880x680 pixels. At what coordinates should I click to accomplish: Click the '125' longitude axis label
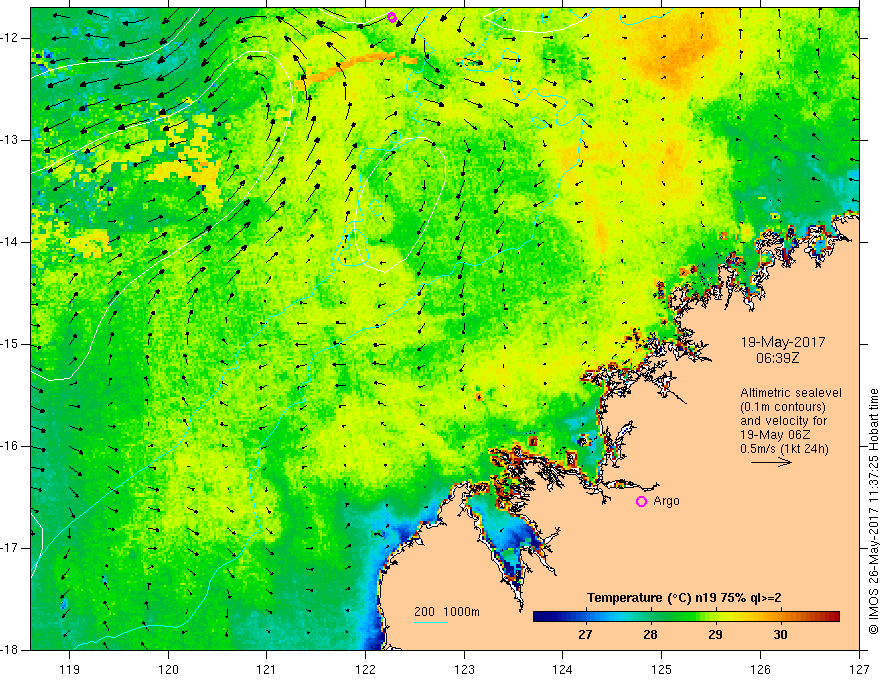[x=662, y=669]
